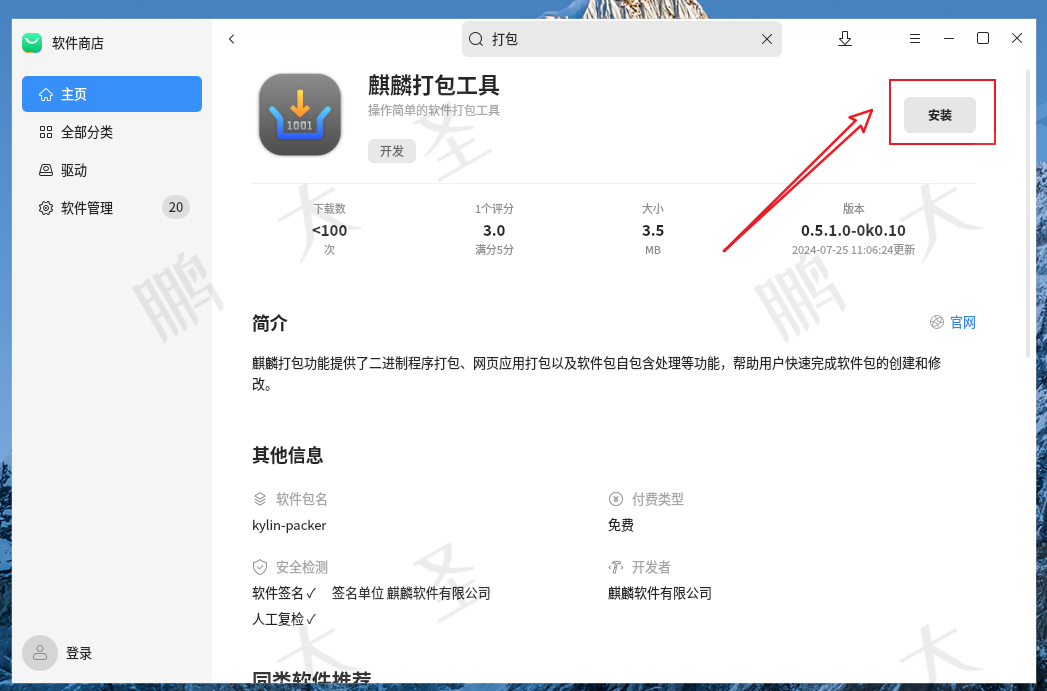Click the developer icon
Image resolution: width=1047 pixels, height=691 pixels.
pos(616,567)
